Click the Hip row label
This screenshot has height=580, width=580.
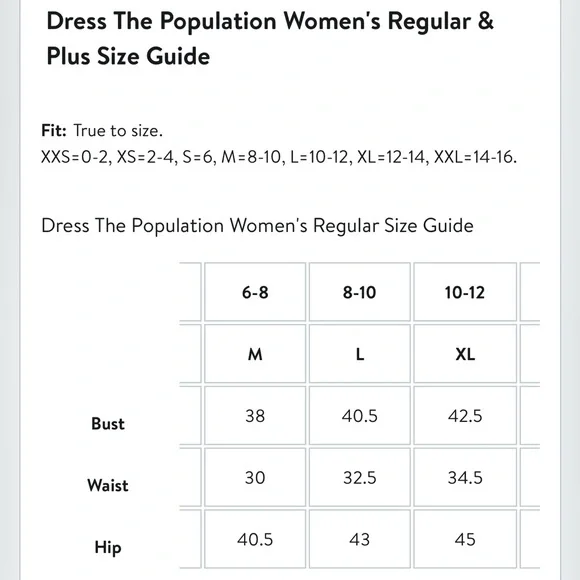(108, 547)
